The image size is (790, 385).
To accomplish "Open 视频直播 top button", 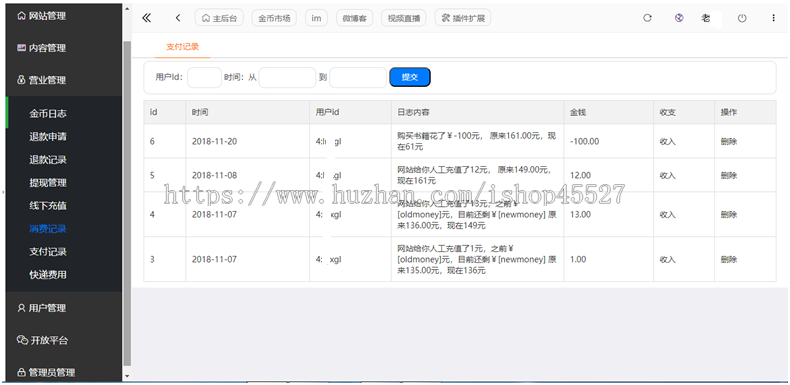I will click(404, 18).
